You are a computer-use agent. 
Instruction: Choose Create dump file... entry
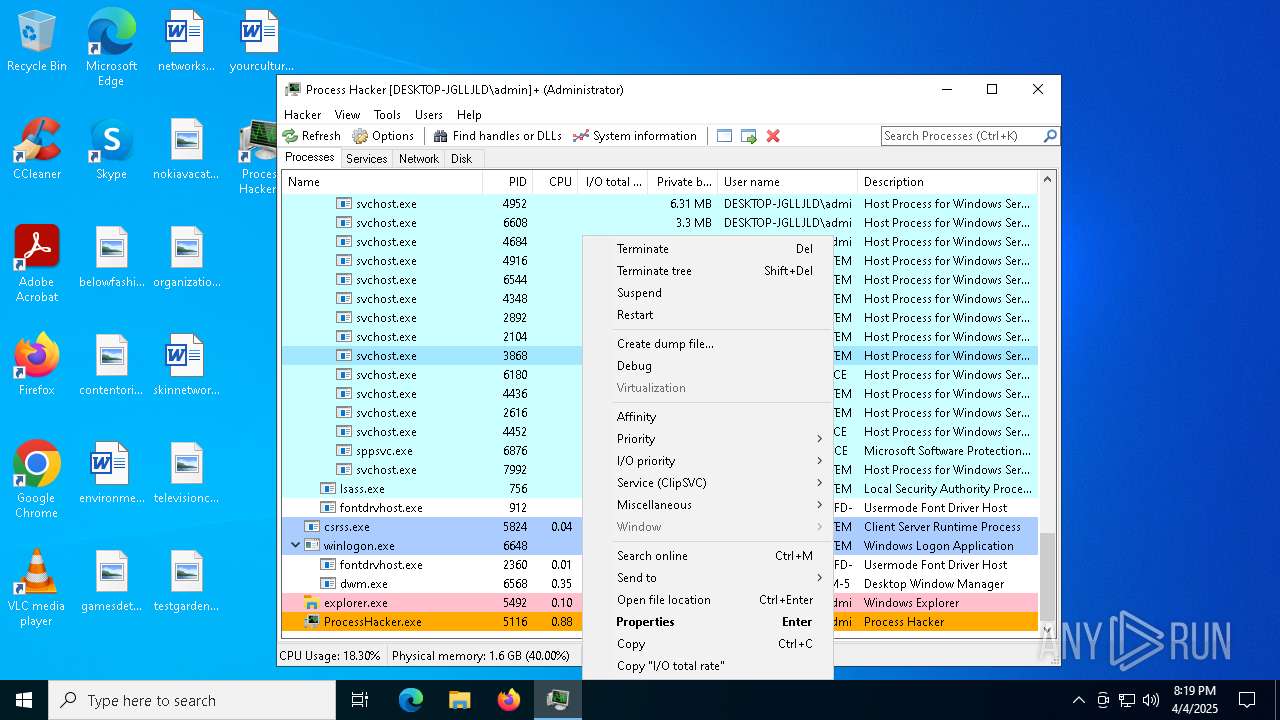[x=708, y=344]
